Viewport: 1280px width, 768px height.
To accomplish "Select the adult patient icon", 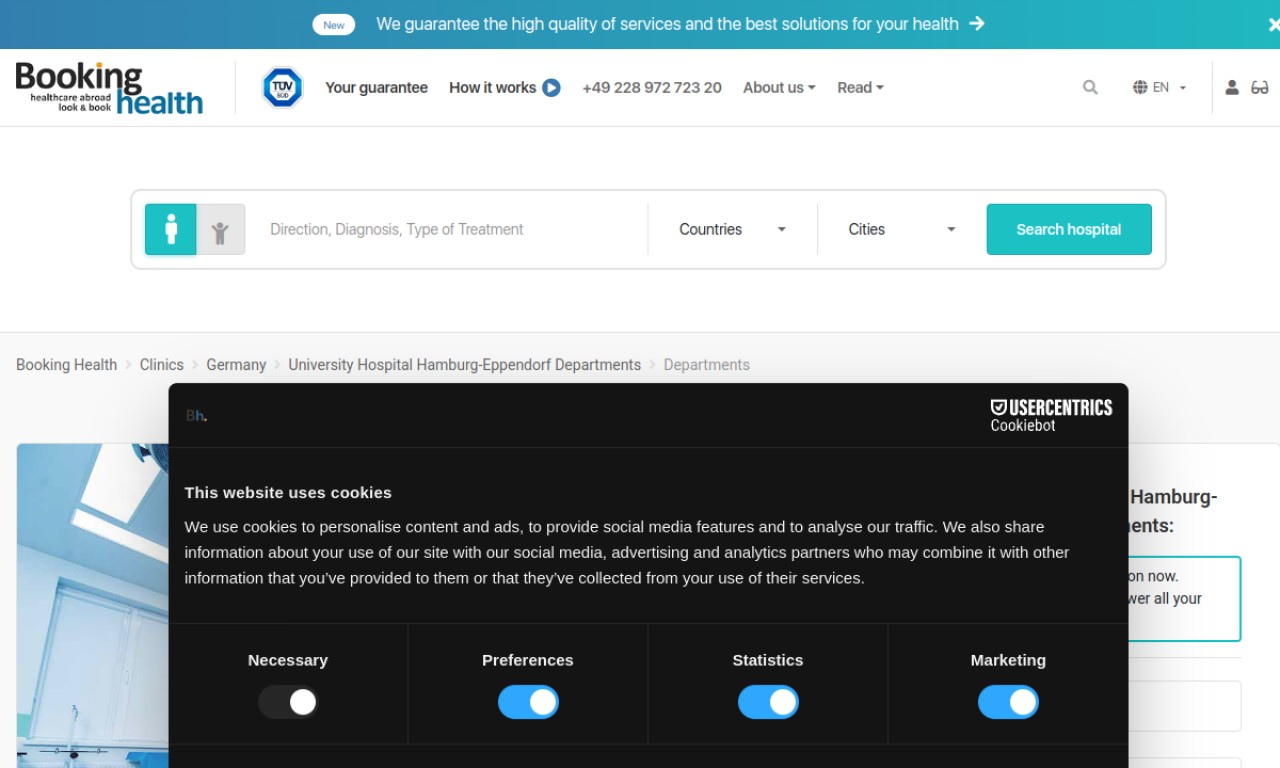I will pyautogui.click(x=171, y=229).
